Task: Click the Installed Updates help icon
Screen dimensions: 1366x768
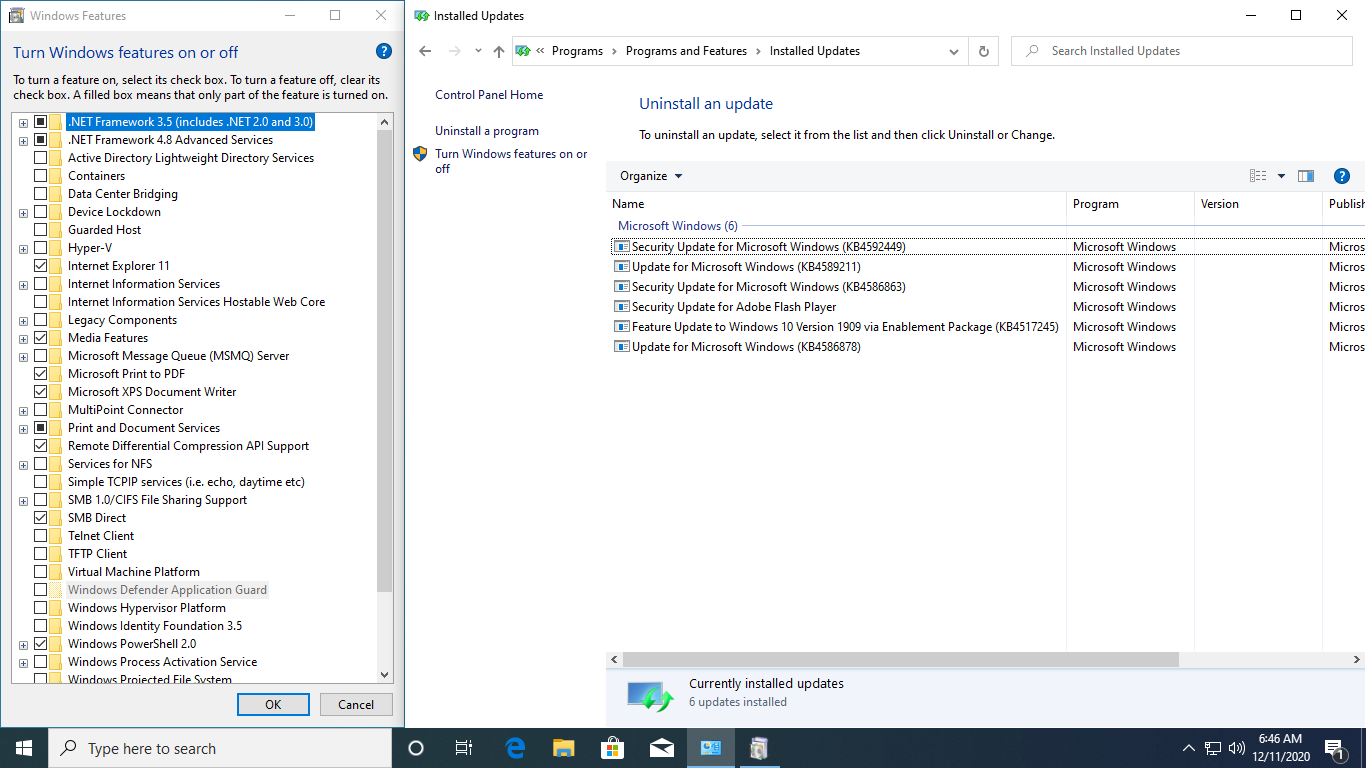Action: [x=1342, y=176]
